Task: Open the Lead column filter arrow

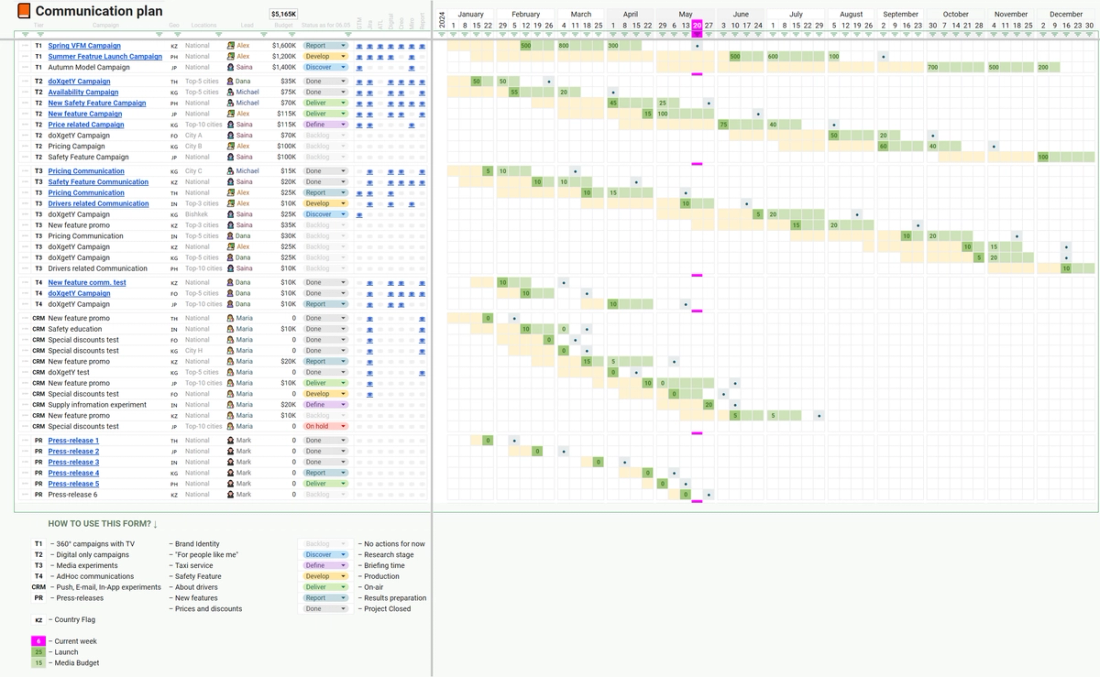Action: (x=262, y=34)
